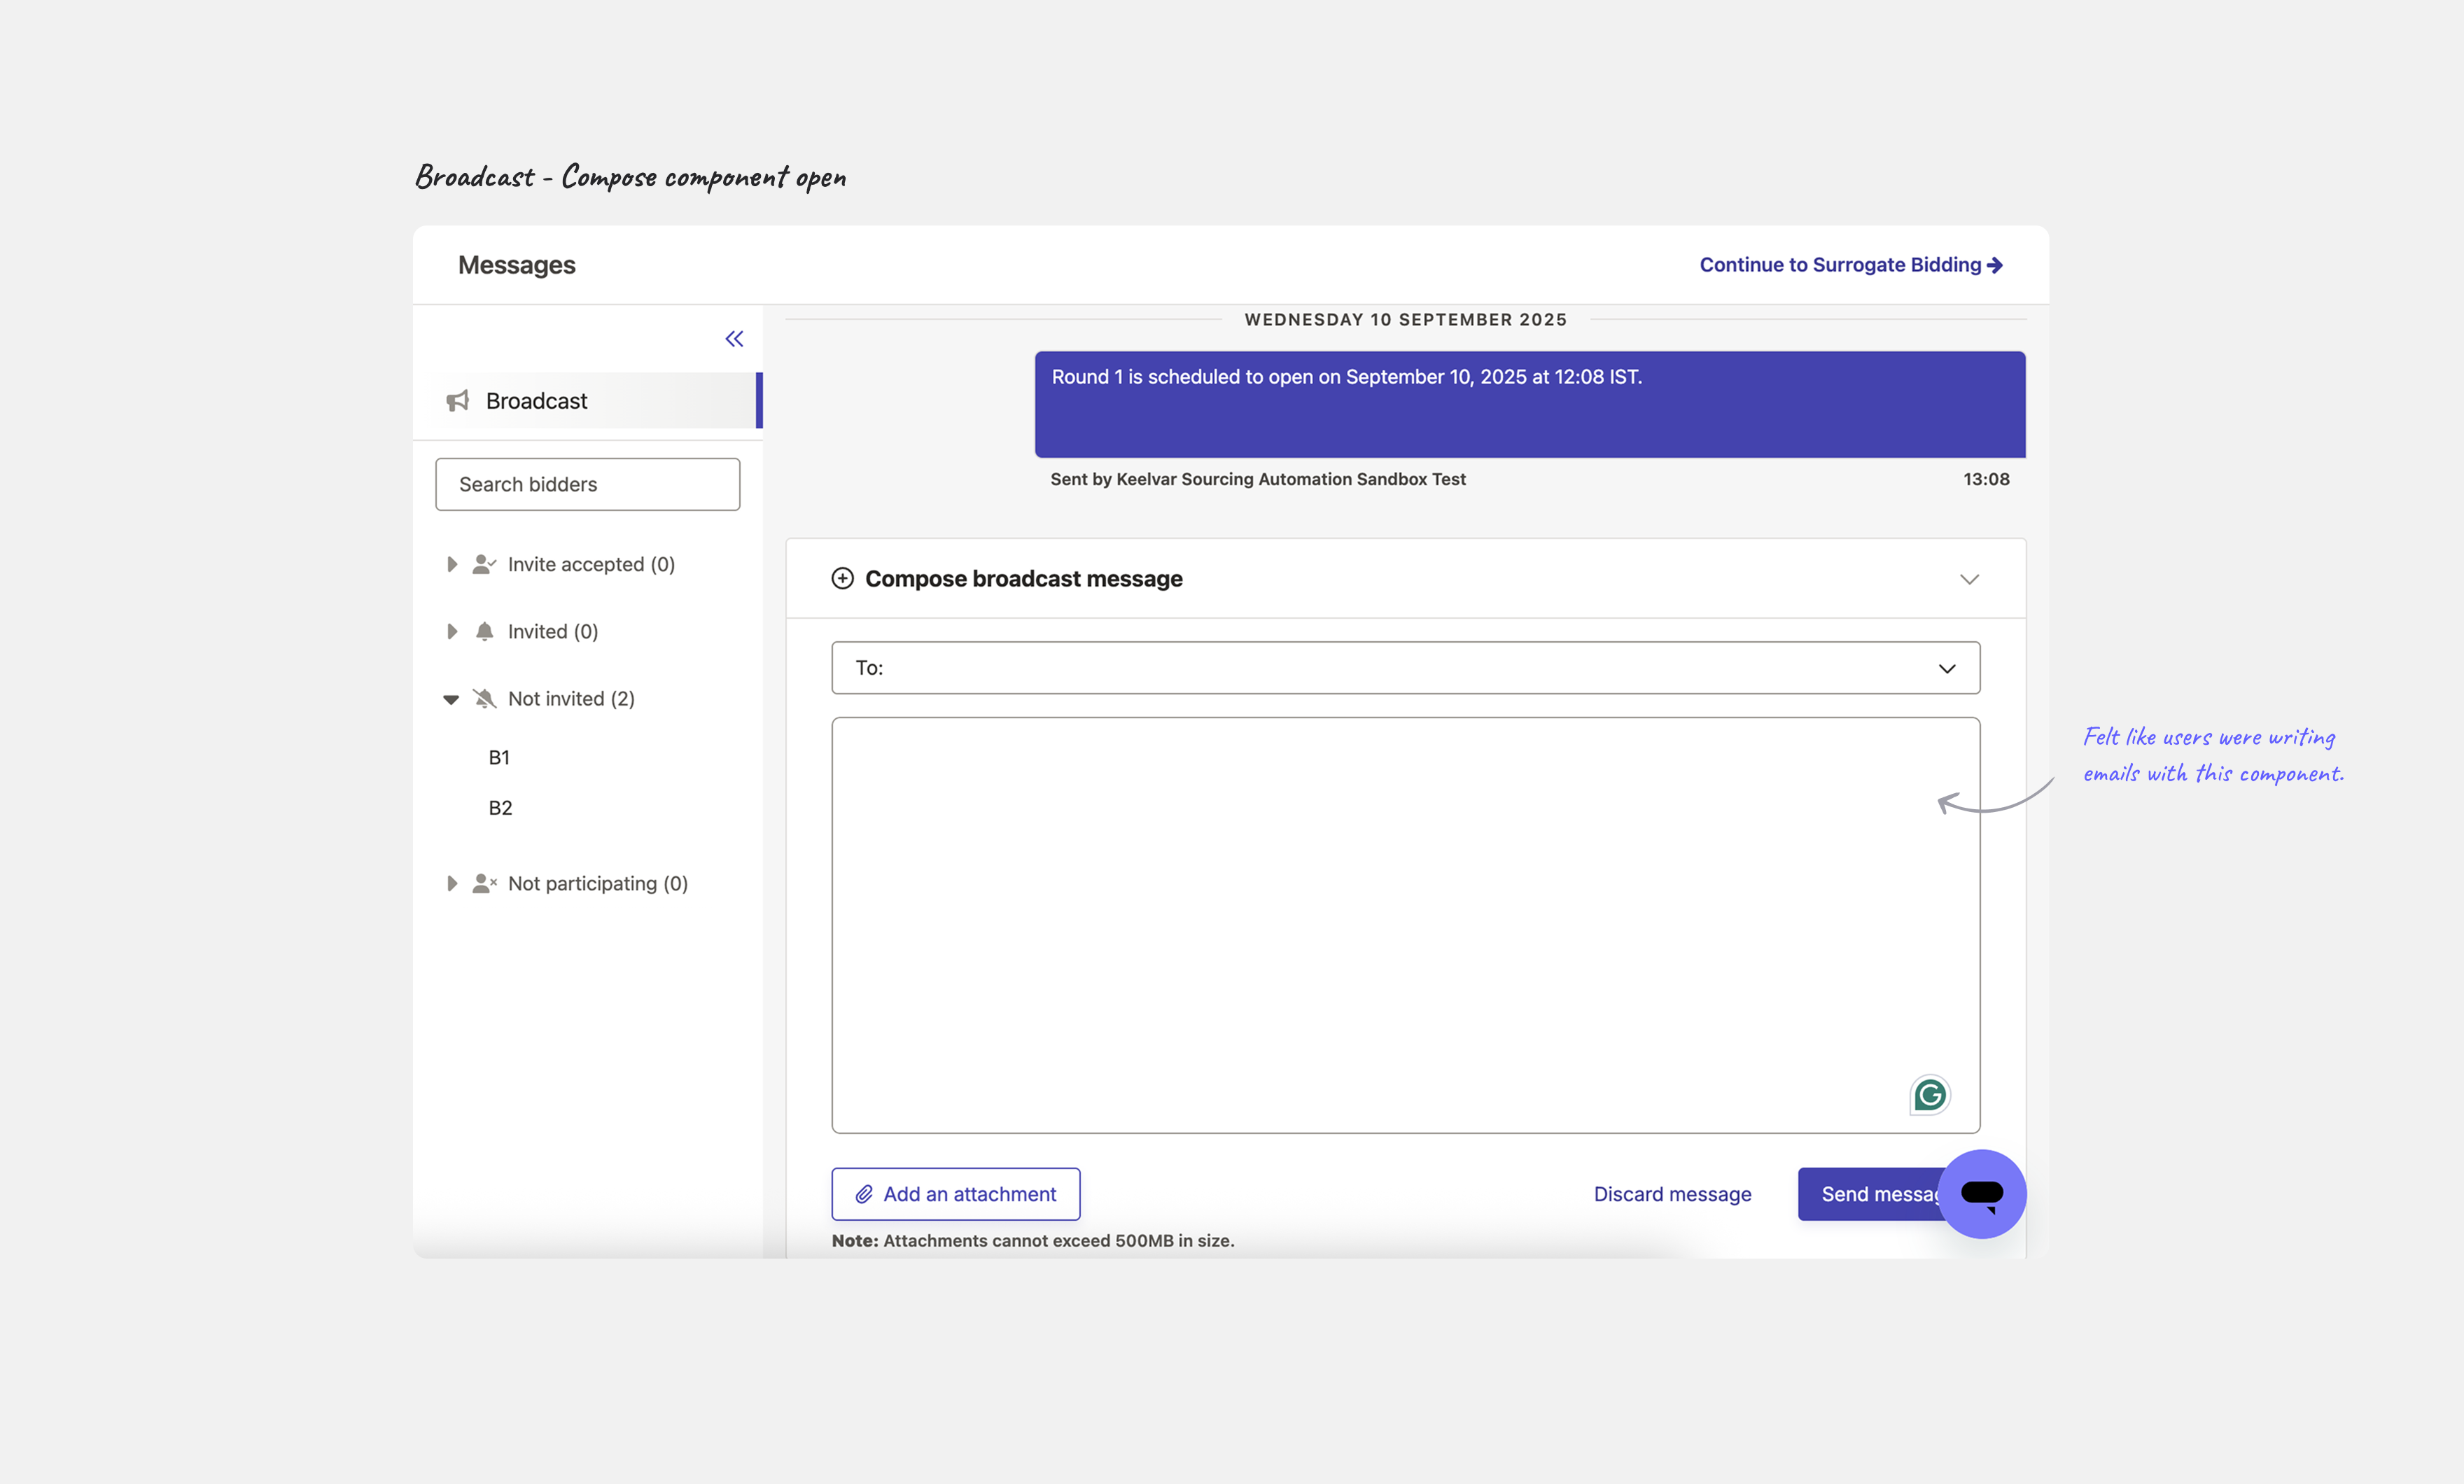Image resolution: width=2464 pixels, height=1484 pixels.
Task: Click the paperclip icon in Add an attachment
Action: [864, 1194]
